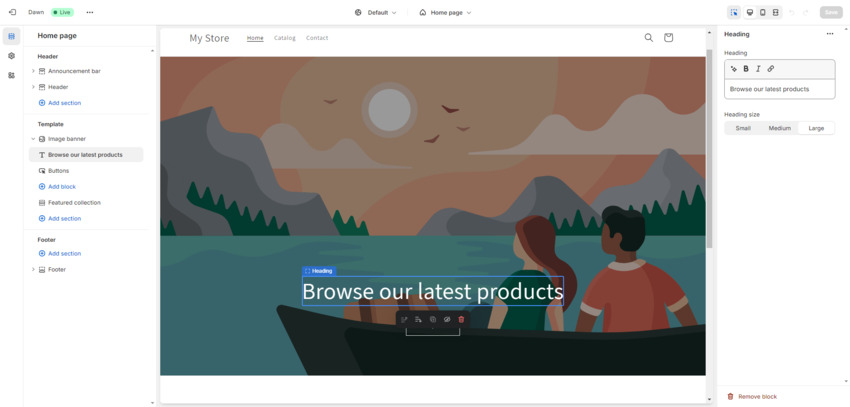Open Theme settings gear icon in the sidebar
The height and width of the screenshot is (407, 850).
pos(11,56)
